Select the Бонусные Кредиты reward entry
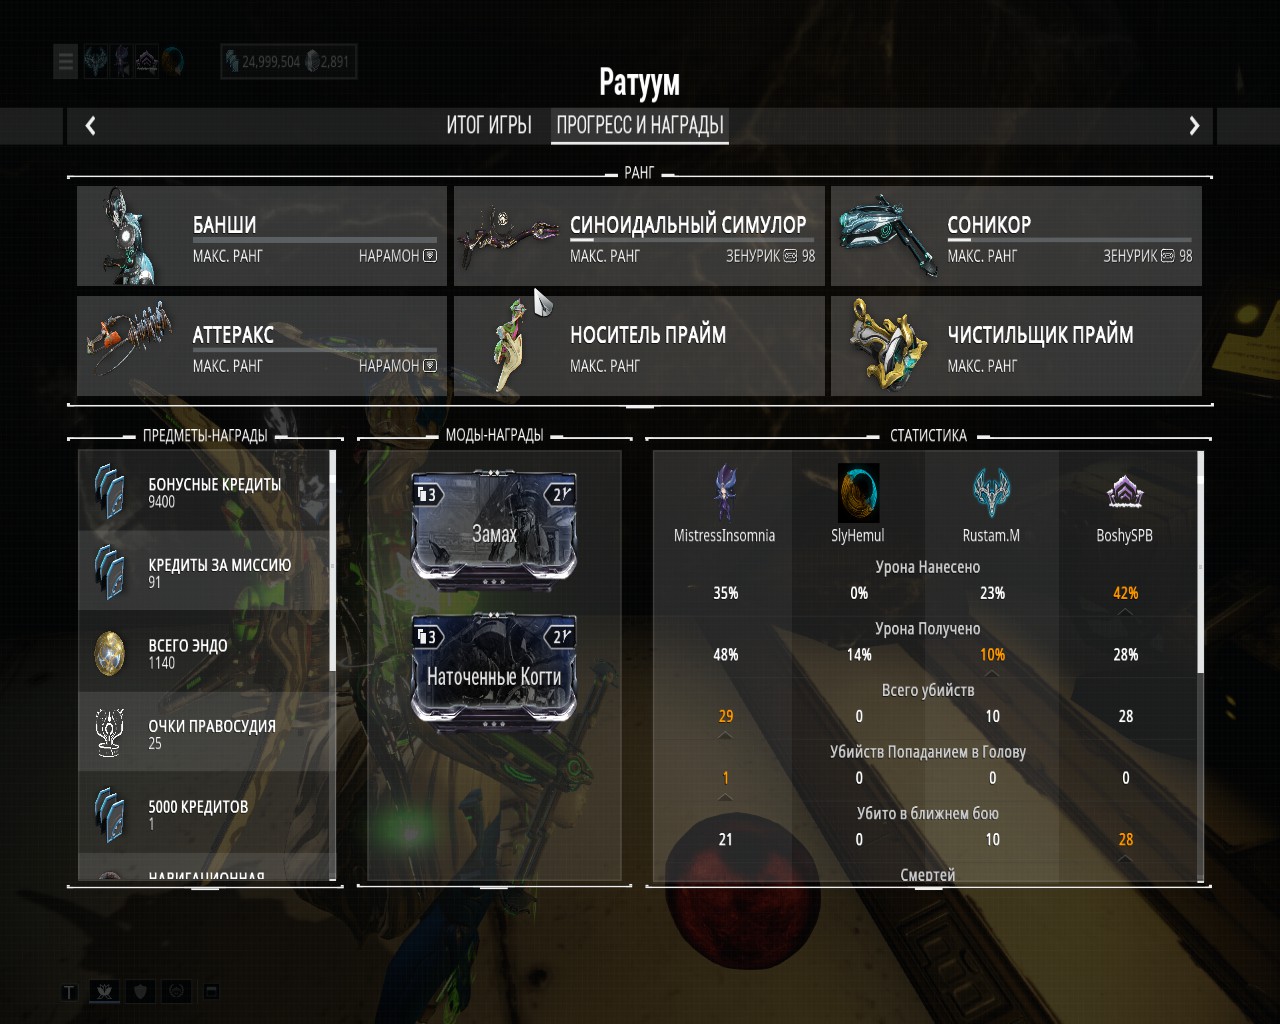1280x1024 pixels. [x=204, y=490]
